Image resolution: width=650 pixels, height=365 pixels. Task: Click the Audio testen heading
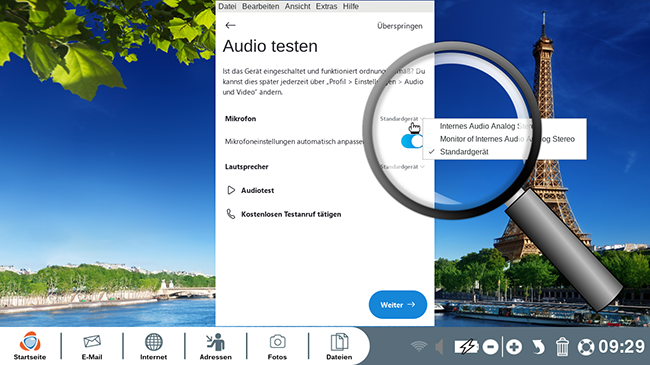pos(270,46)
